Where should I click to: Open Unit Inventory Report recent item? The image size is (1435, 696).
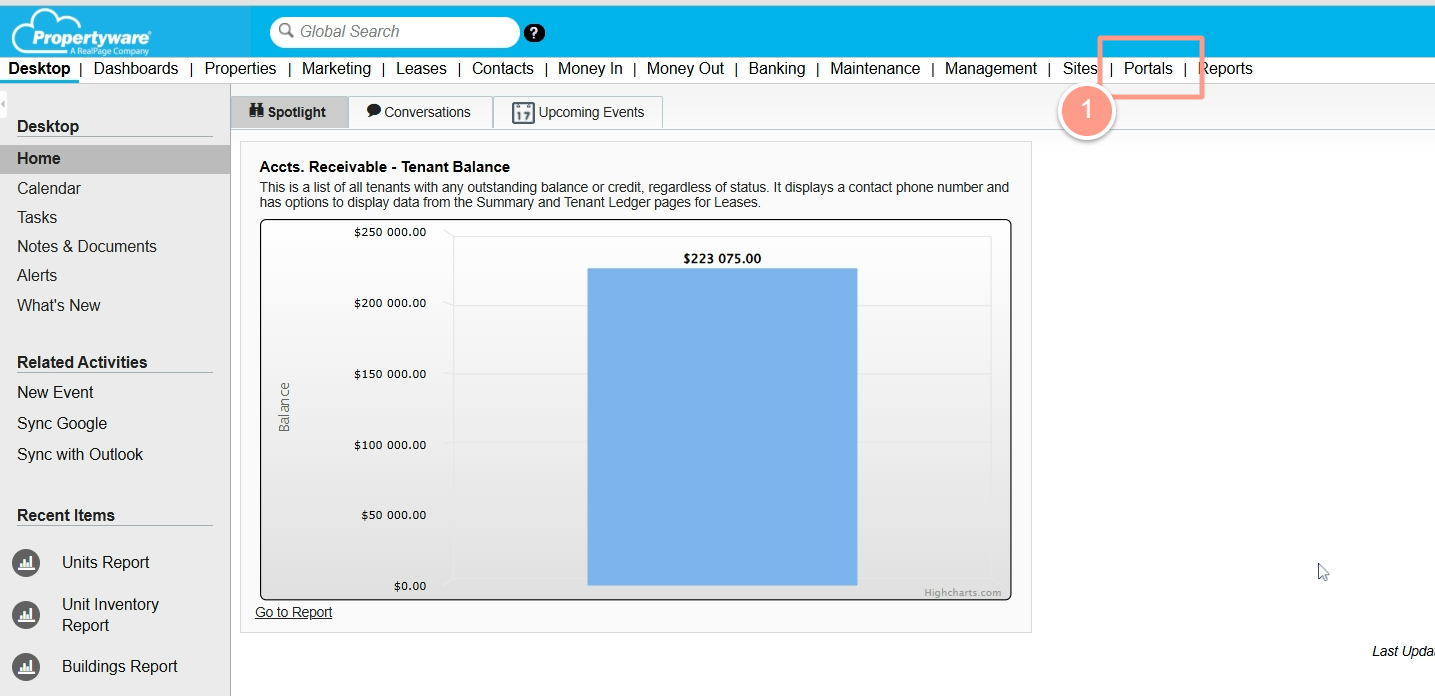110,615
